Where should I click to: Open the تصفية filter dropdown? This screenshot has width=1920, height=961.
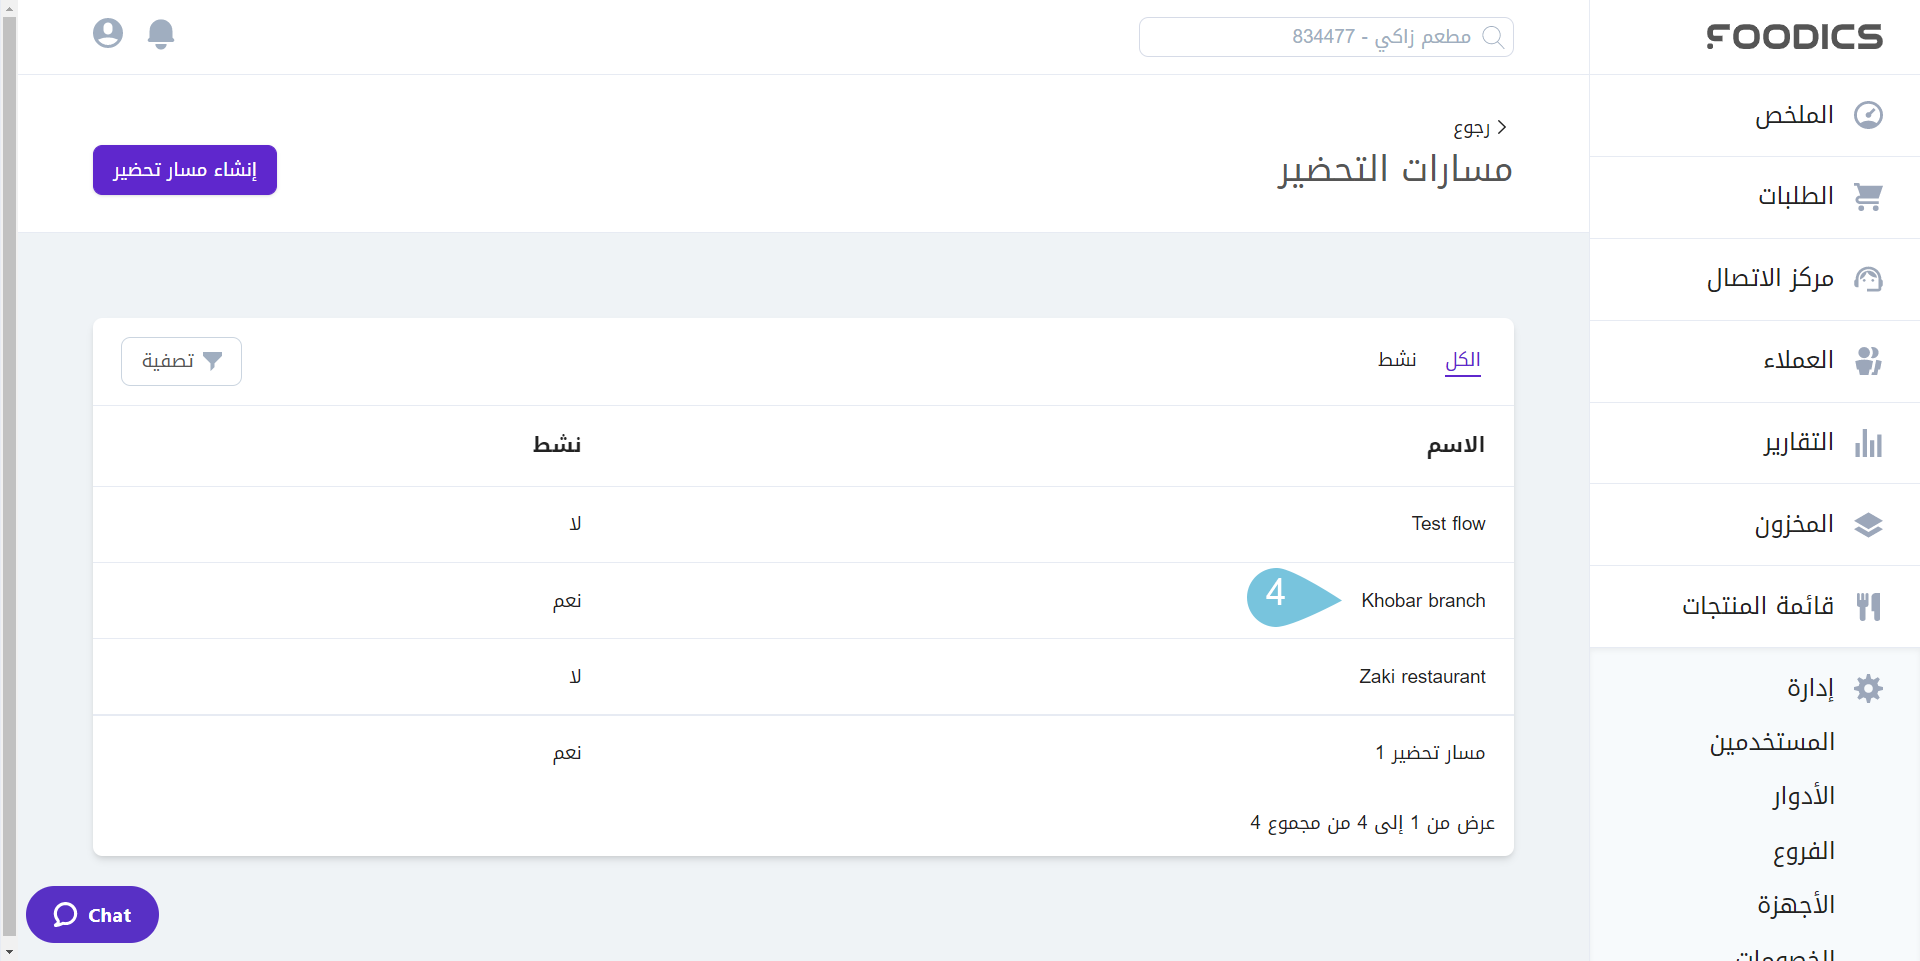coord(181,361)
